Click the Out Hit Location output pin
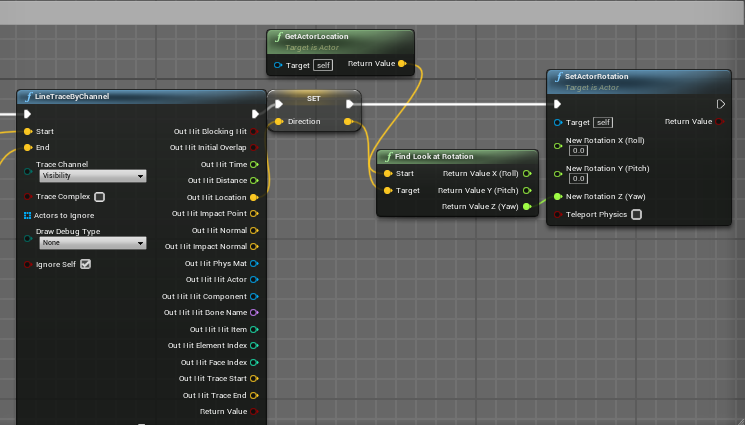The height and width of the screenshot is (425, 745). coord(254,197)
